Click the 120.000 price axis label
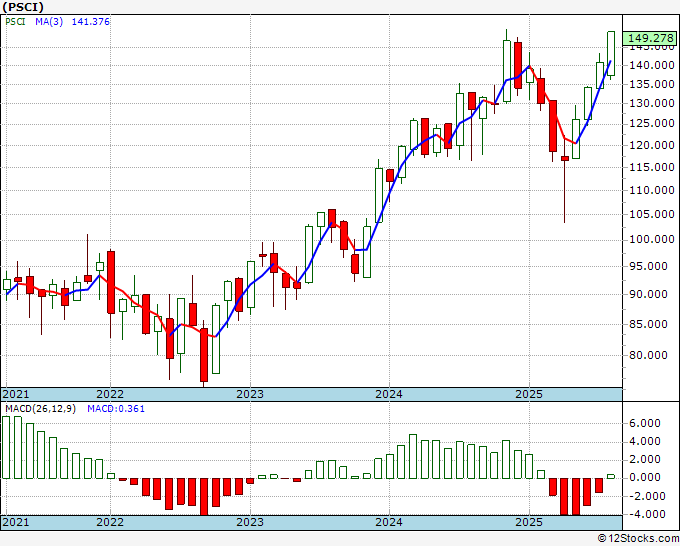This screenshot has width=680, height=546. pyautogui.click(x=651, y=145)
